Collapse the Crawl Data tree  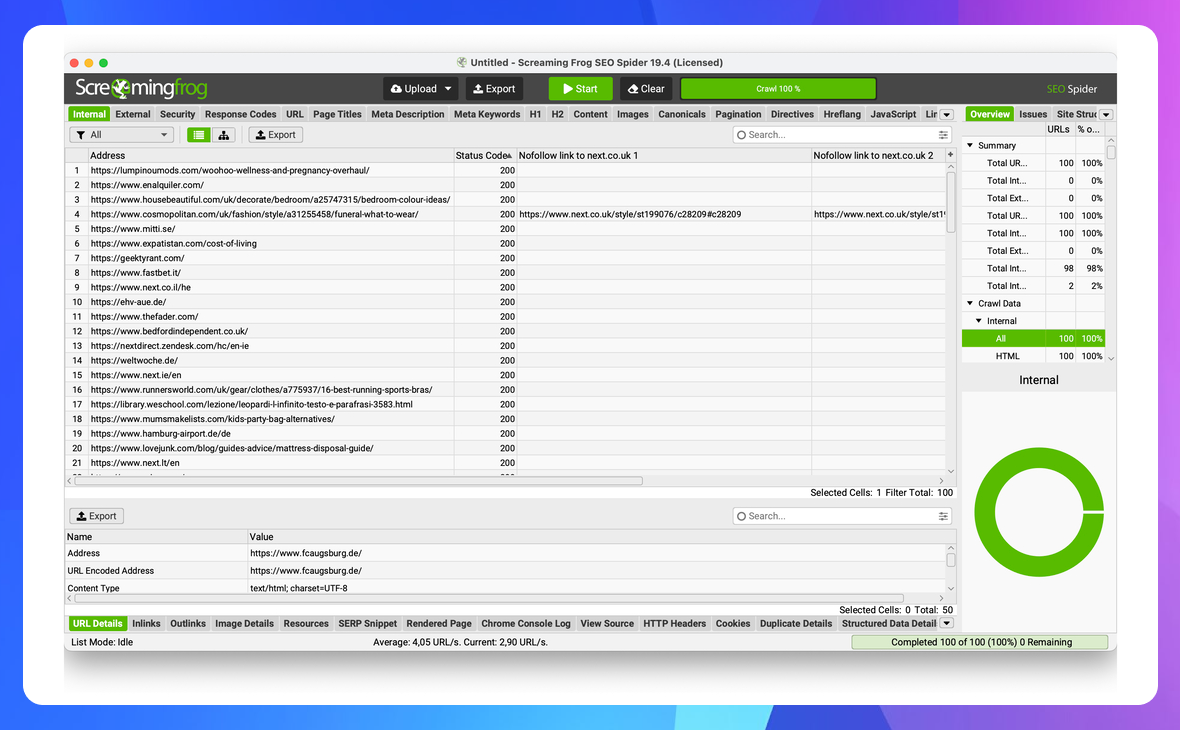970,304
